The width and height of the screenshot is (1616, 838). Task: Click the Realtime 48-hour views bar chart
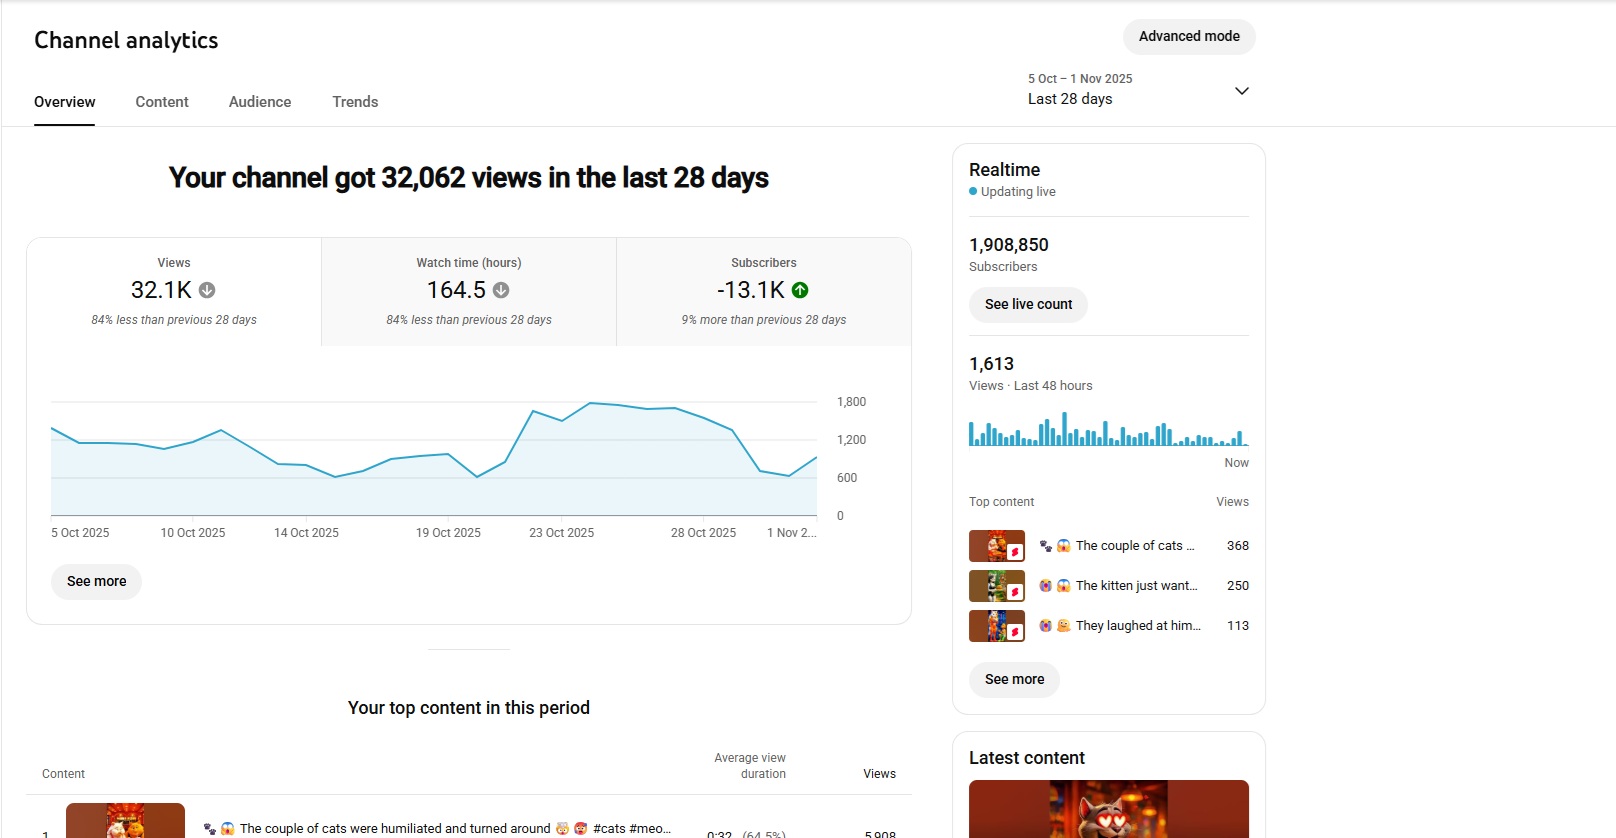(x=1108, y=430)
